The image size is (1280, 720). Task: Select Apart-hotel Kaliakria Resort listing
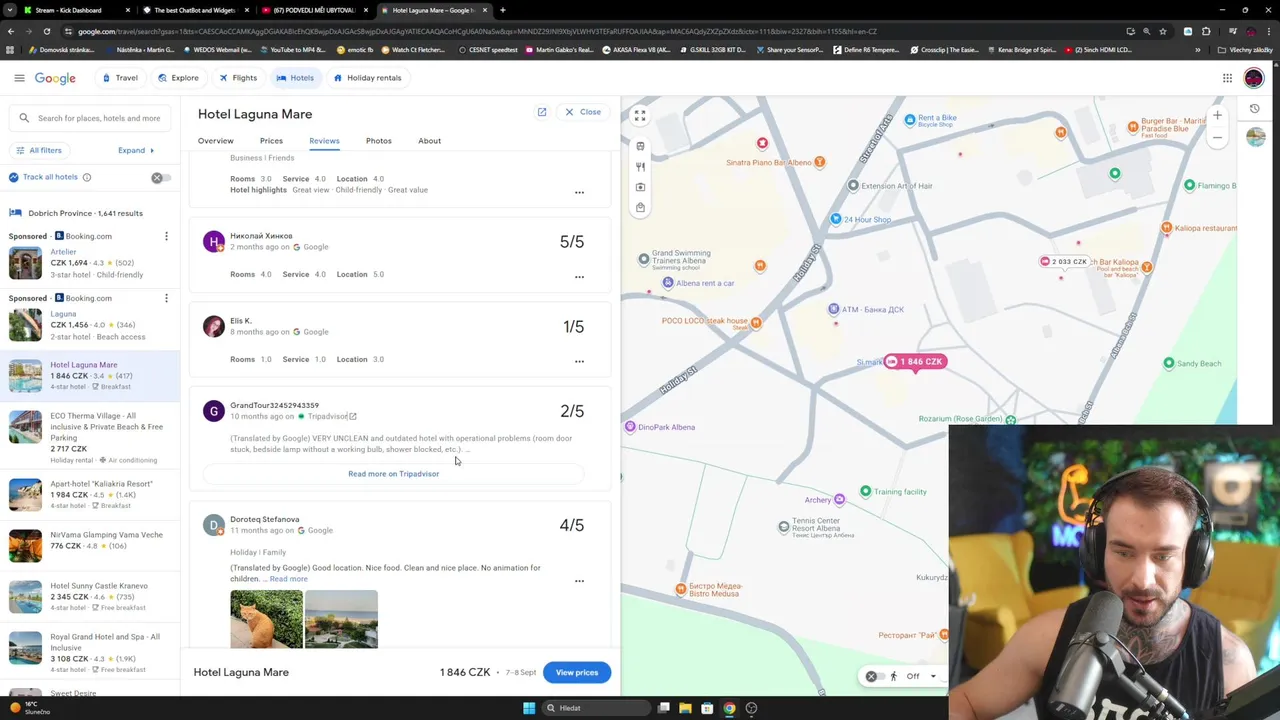tap(90, 494)
